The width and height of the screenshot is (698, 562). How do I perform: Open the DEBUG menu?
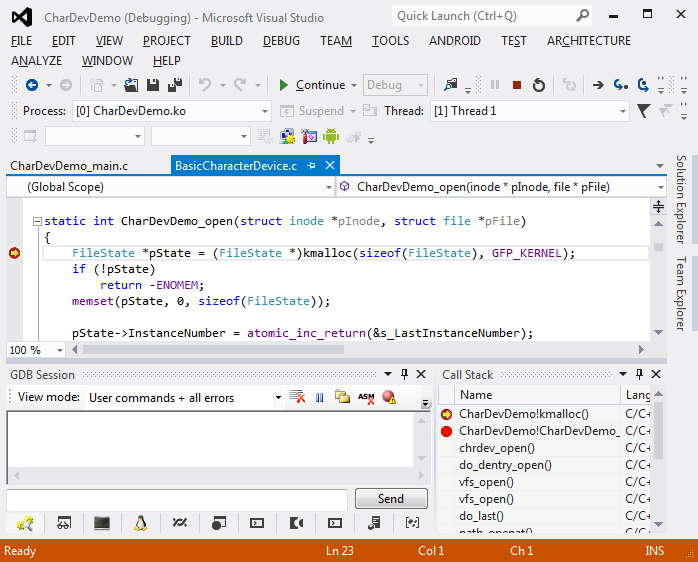click(x=281, y=41)
